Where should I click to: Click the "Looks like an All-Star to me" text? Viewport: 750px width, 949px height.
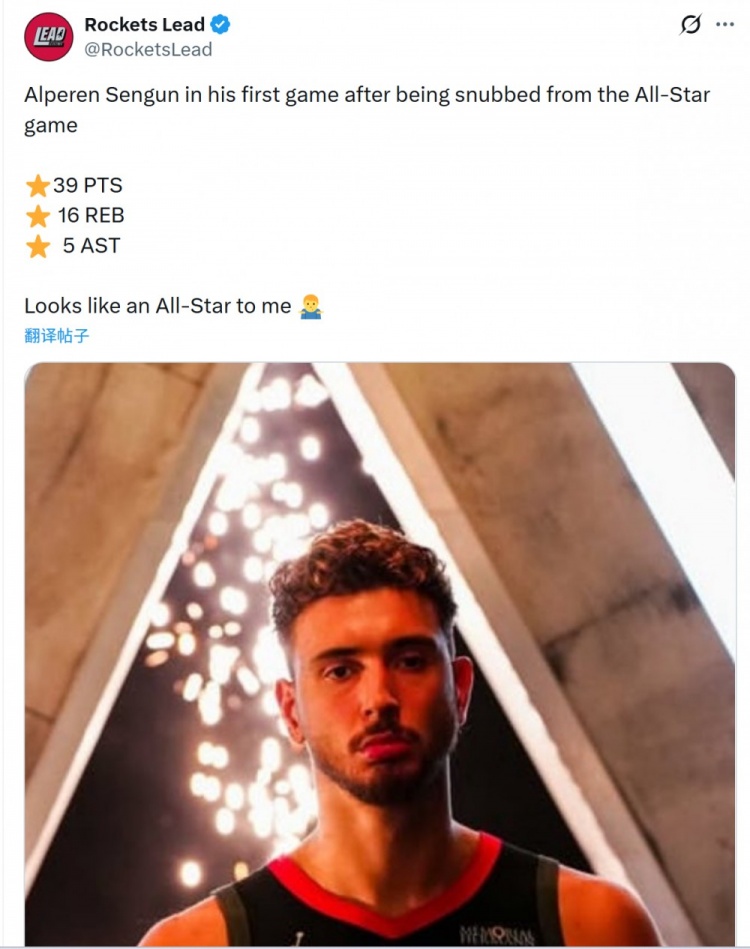158,306
